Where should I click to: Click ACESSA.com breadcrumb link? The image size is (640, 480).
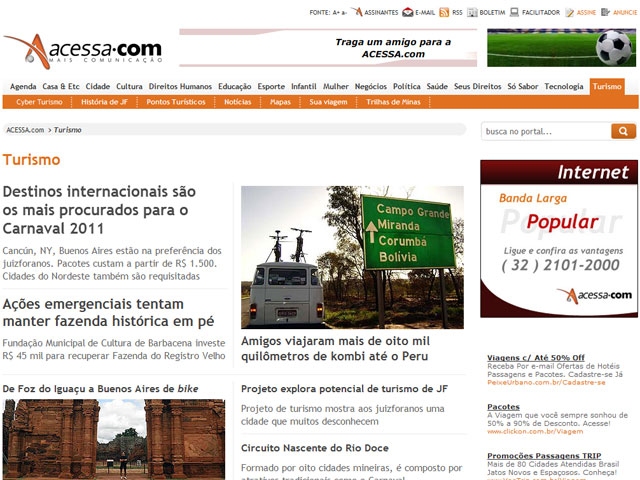(x=24, y=130)
